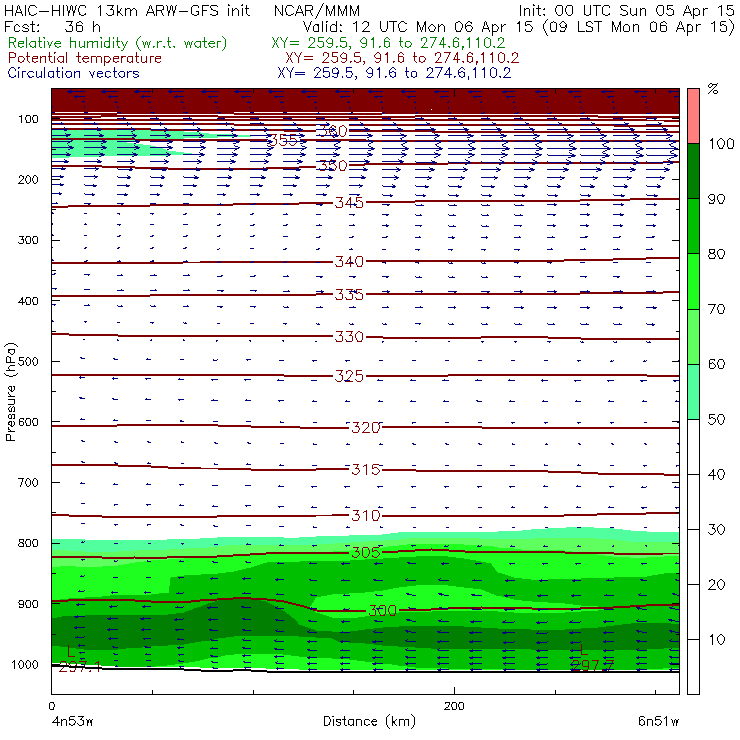
Task: Click the 50-60% light teal colorbar swatch
Action: 693,392
